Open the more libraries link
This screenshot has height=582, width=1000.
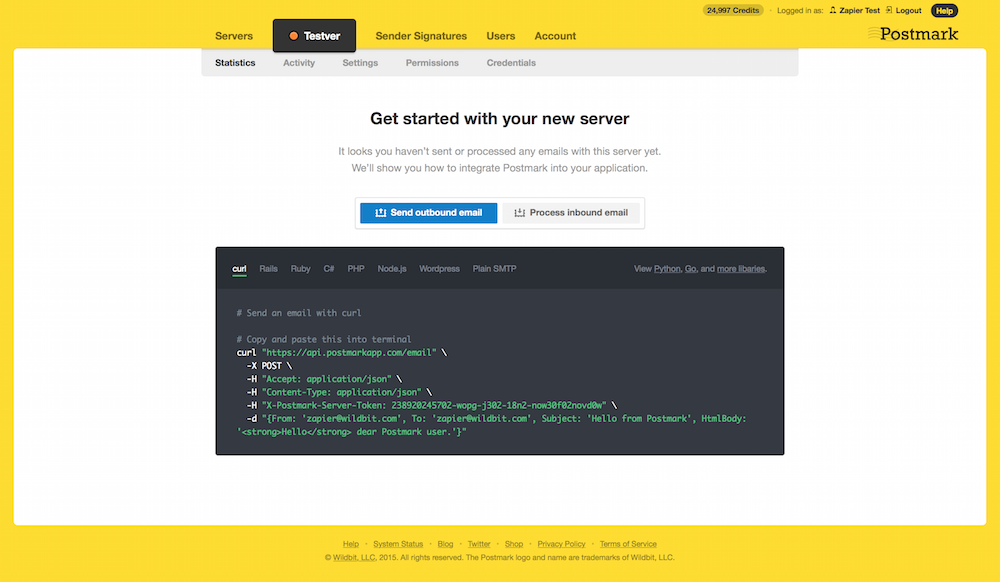pyautogui.click(x=740, y=269)
